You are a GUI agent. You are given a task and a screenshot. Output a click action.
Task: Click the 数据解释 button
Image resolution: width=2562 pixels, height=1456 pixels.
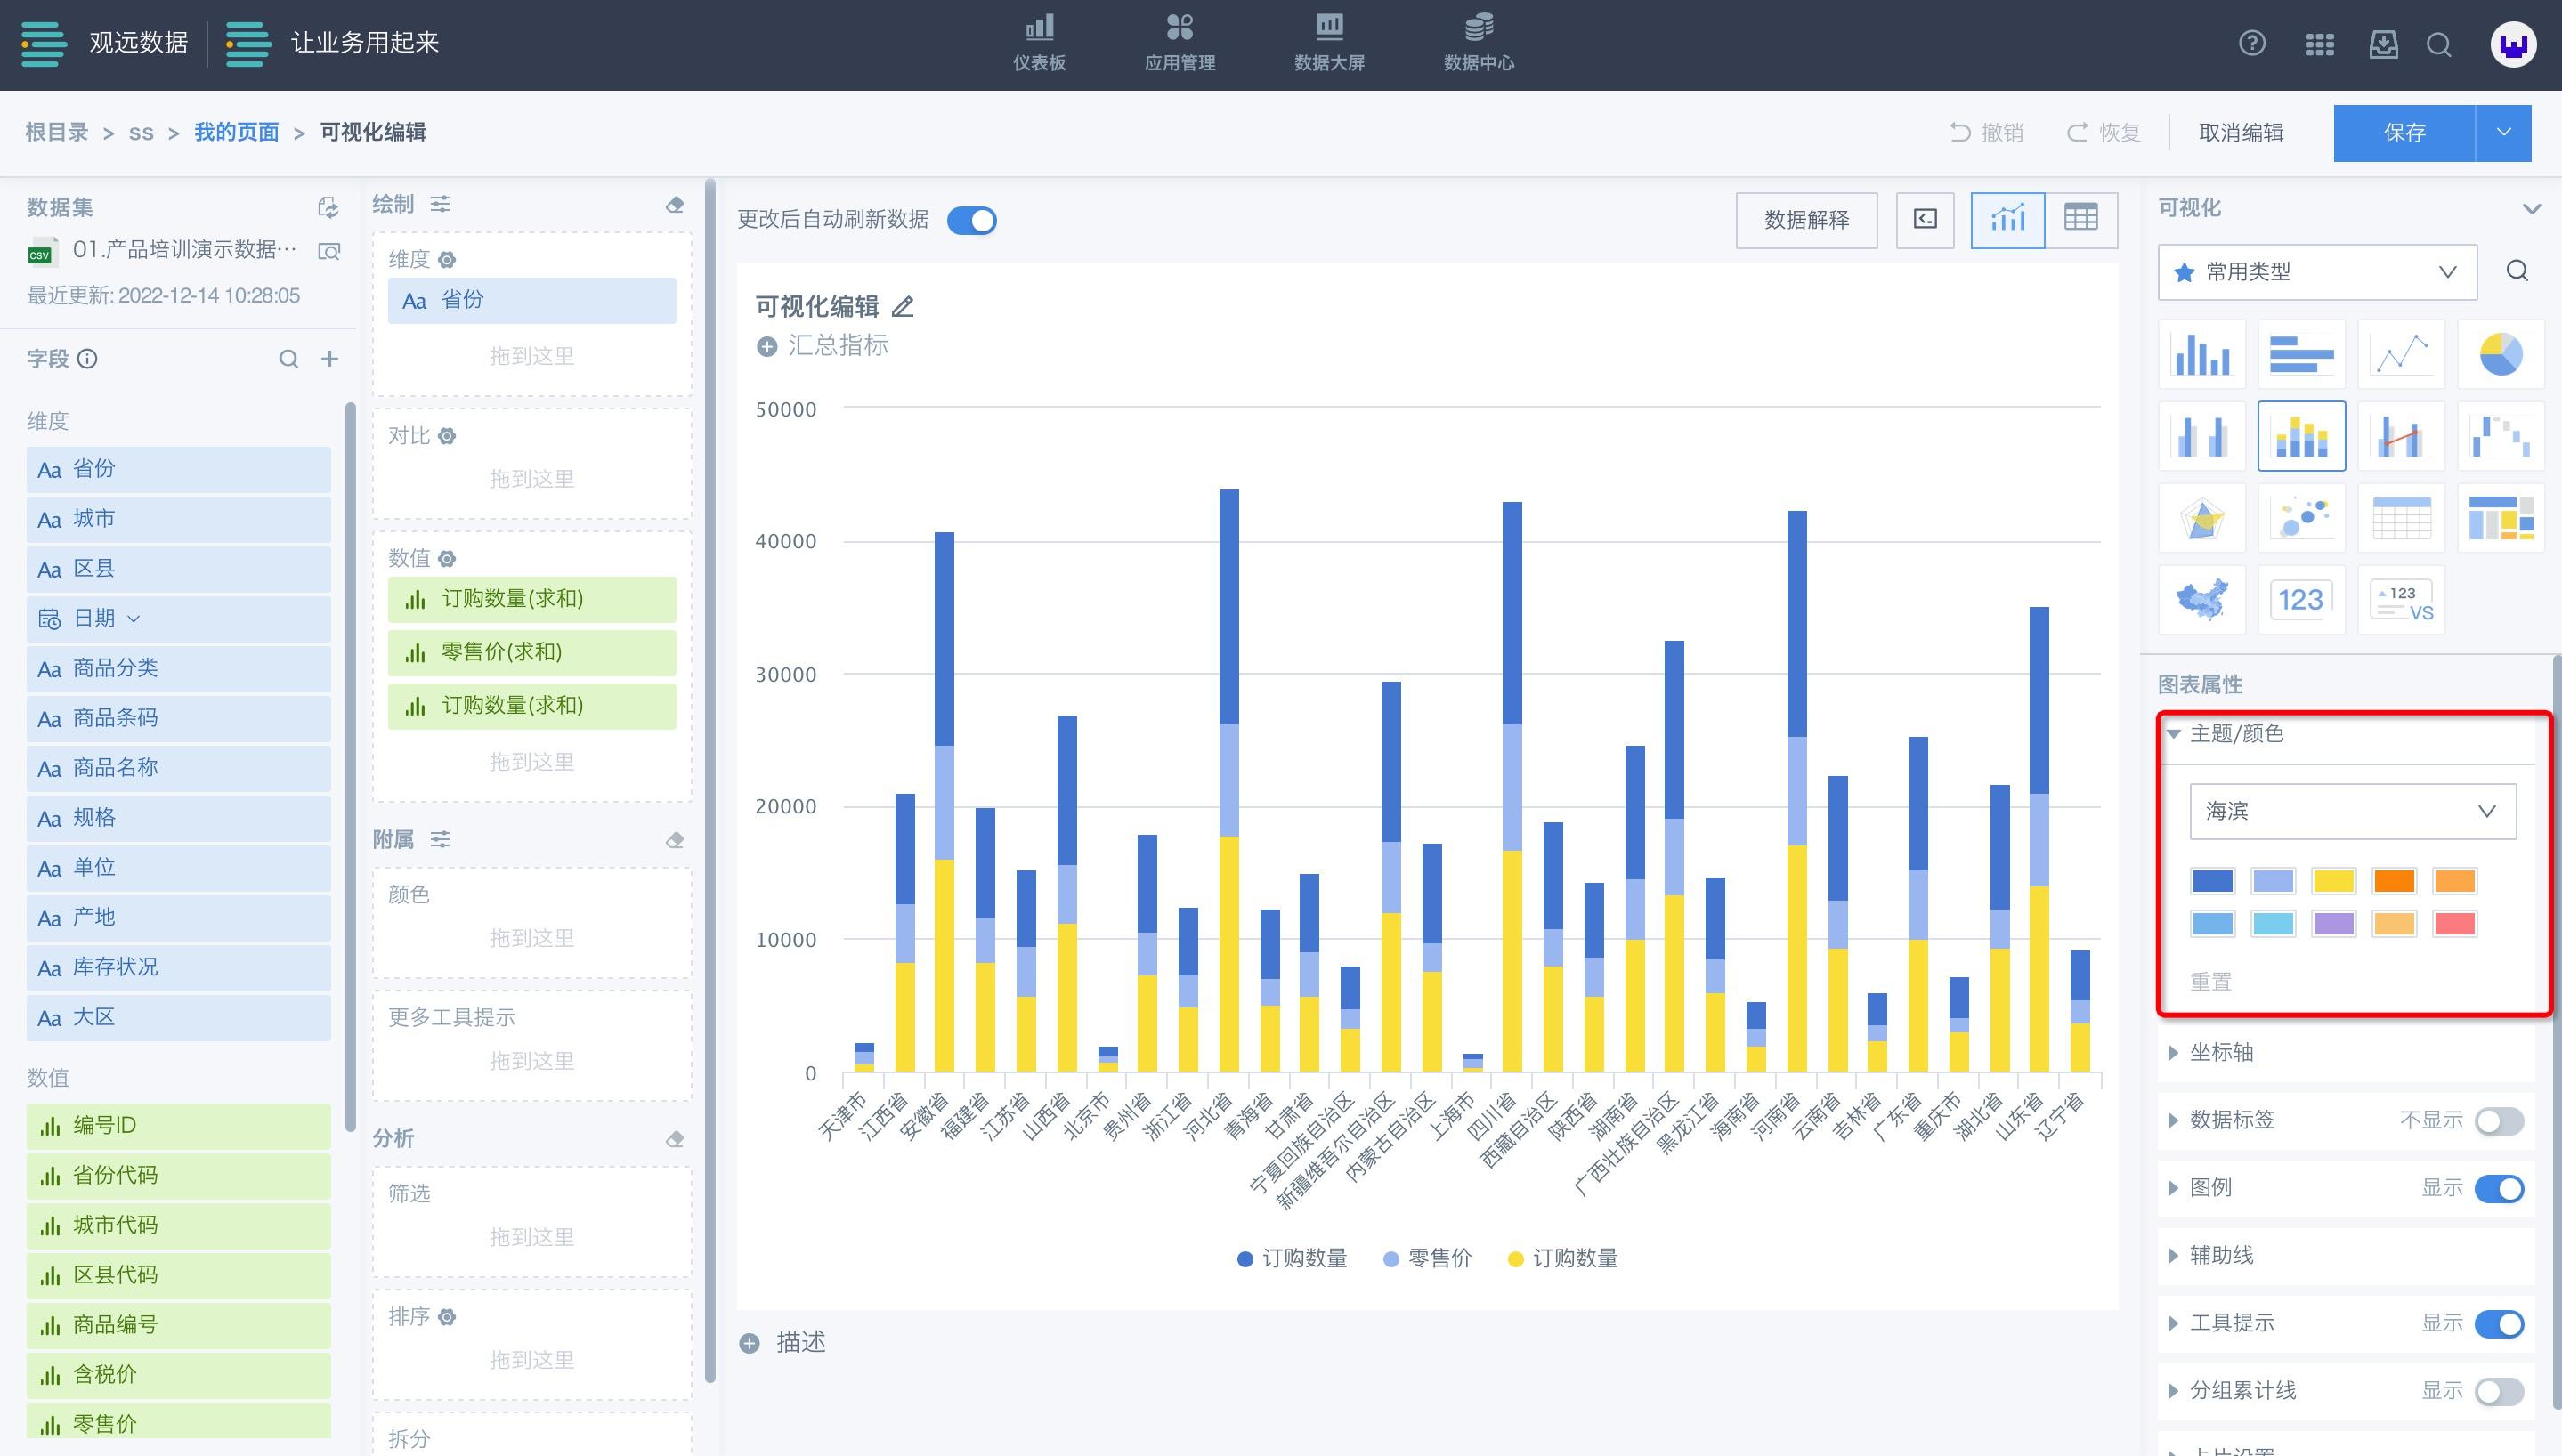[x=1806, y=220]
